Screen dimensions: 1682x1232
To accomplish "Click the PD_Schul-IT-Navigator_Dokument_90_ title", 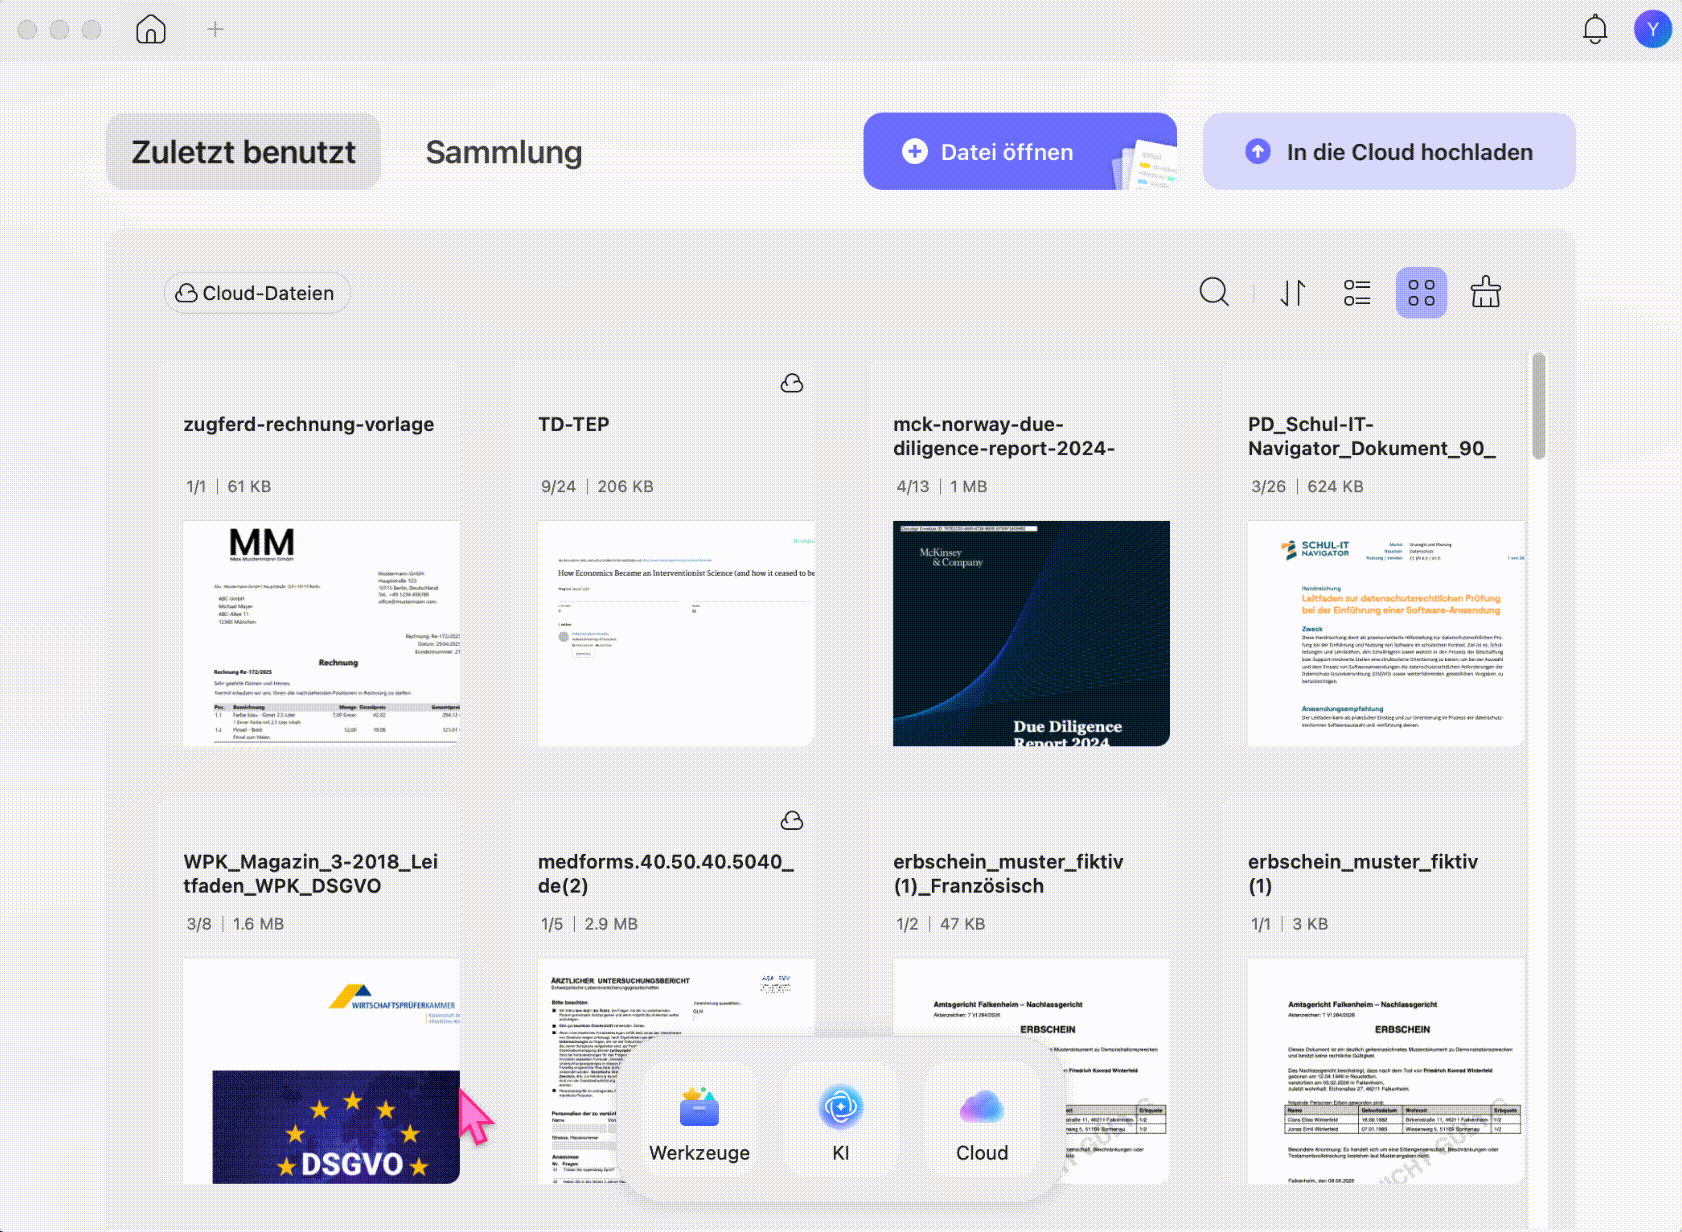I will (x=1372, y=436).
